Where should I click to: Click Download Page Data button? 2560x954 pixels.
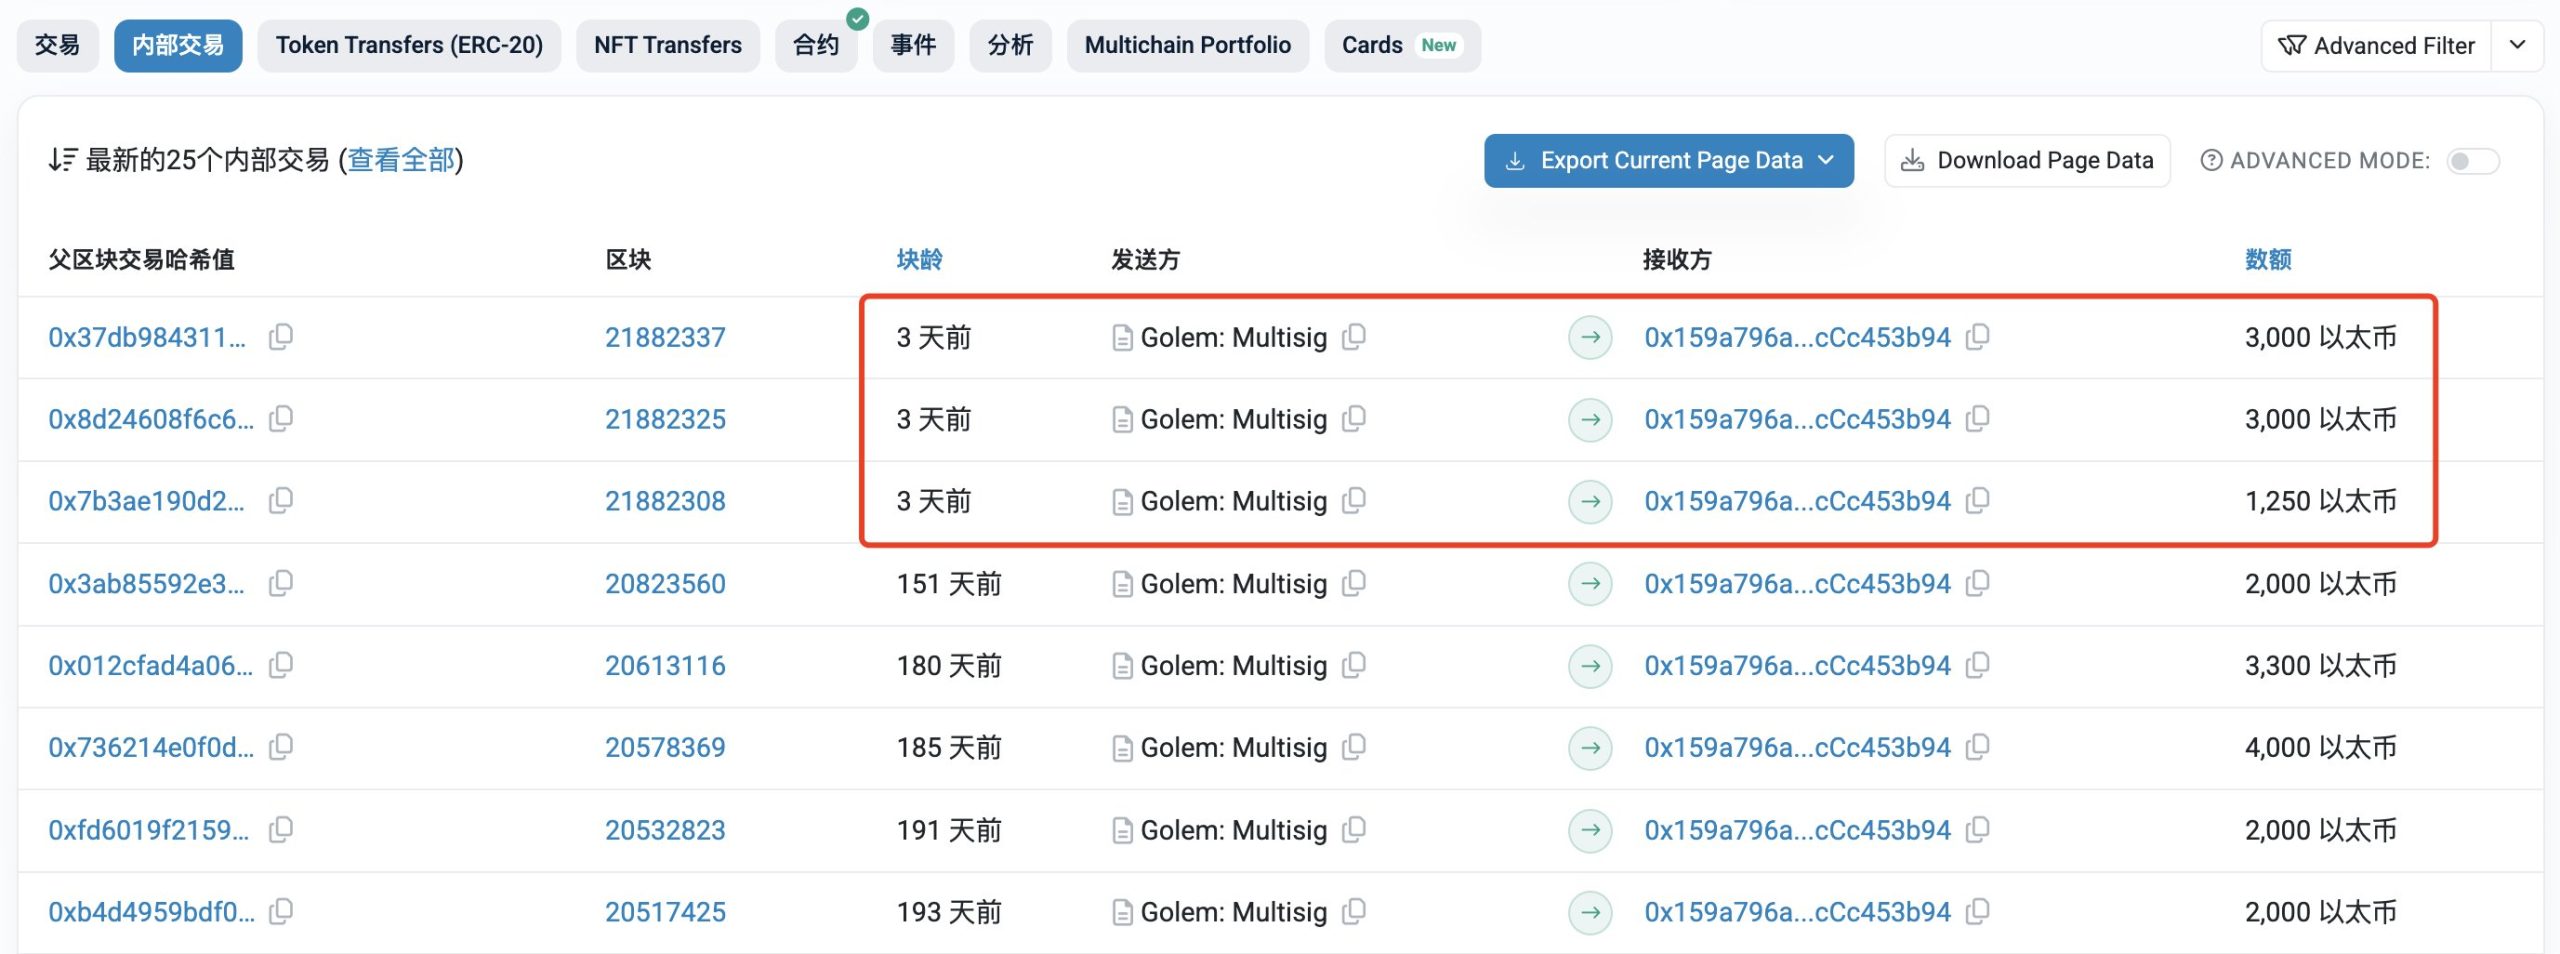tap(2027, 161)
